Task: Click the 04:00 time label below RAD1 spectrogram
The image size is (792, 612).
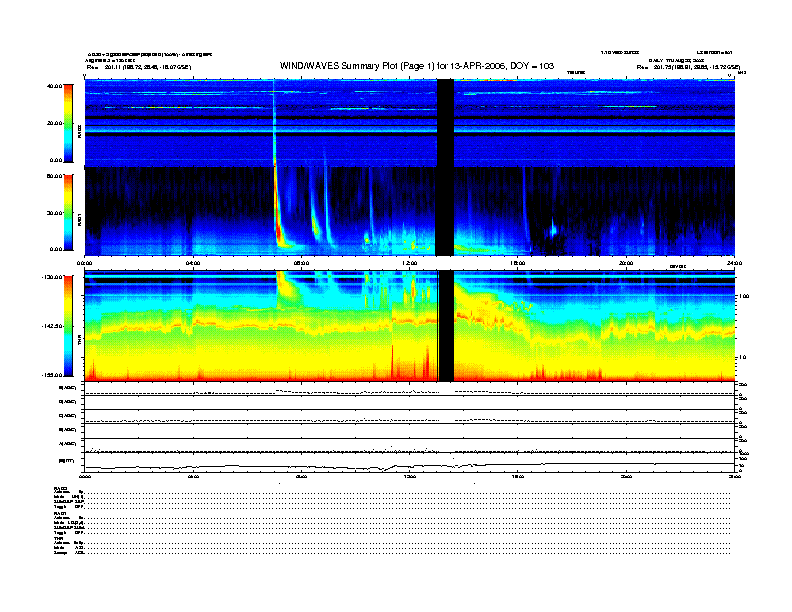Action: (193, 263)
